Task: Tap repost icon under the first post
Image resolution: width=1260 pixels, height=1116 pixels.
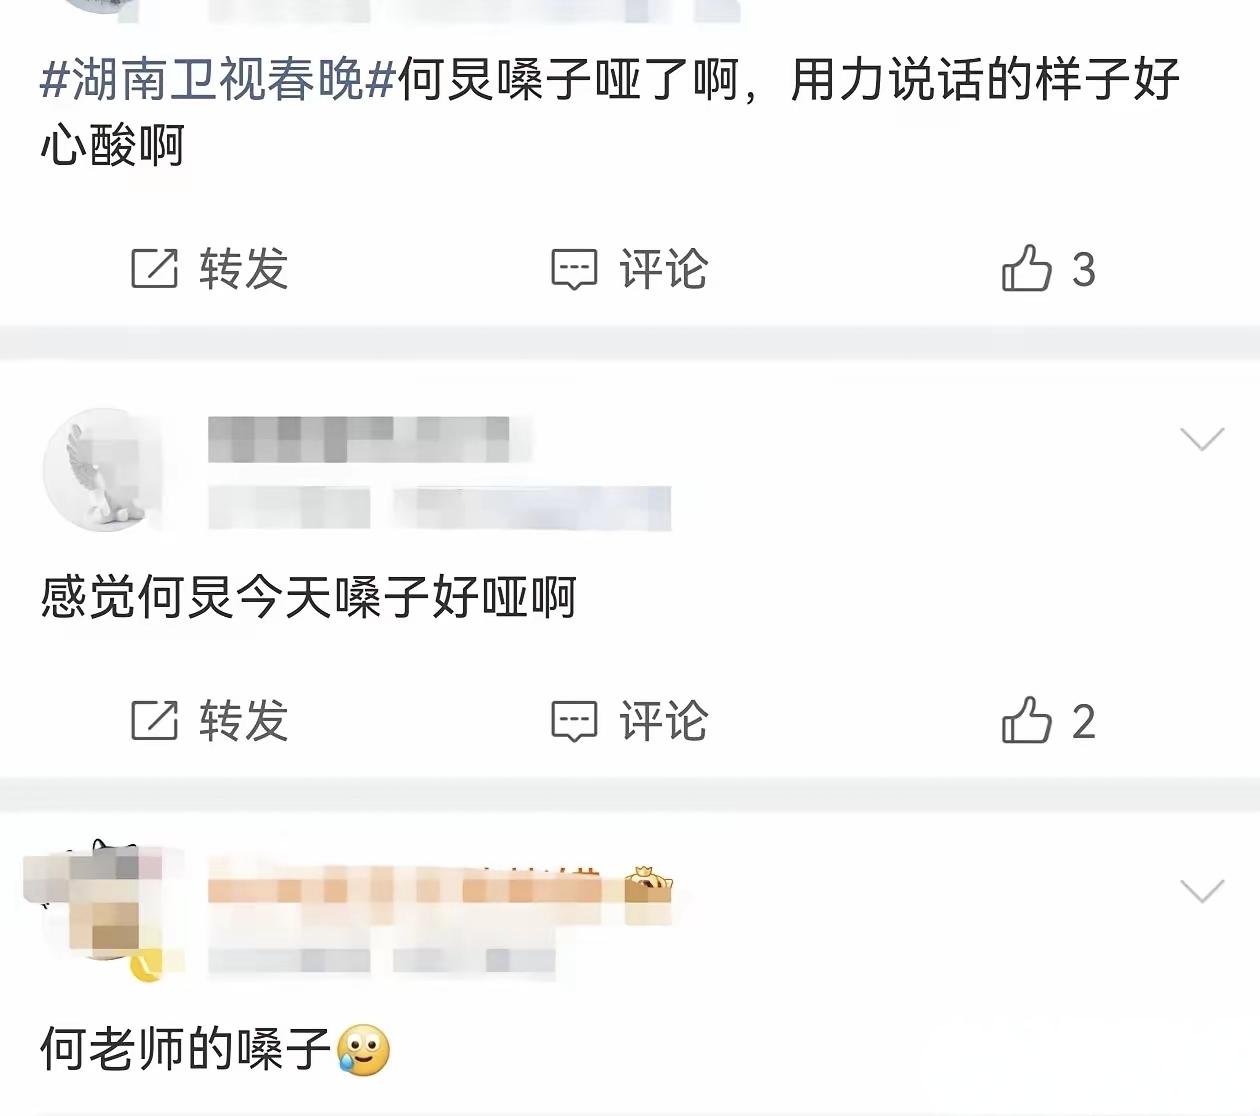Action: (x=154, y=269)
